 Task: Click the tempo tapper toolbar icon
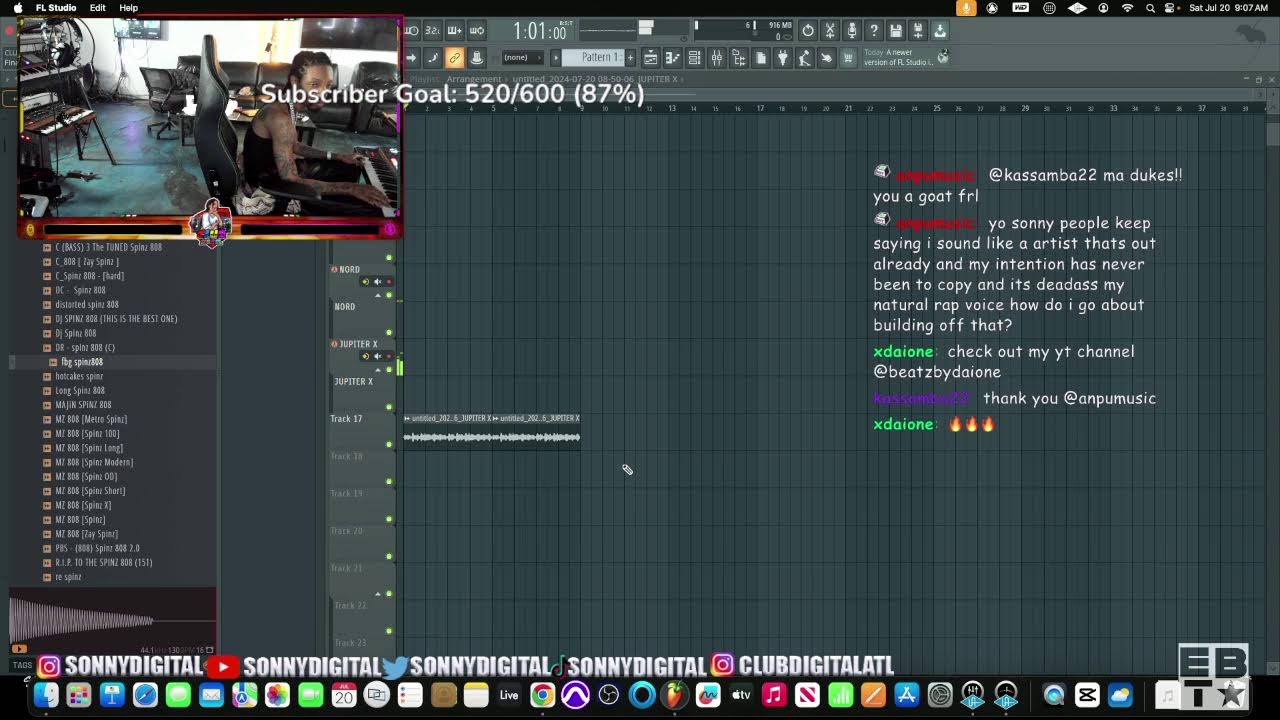pos(804,58)
